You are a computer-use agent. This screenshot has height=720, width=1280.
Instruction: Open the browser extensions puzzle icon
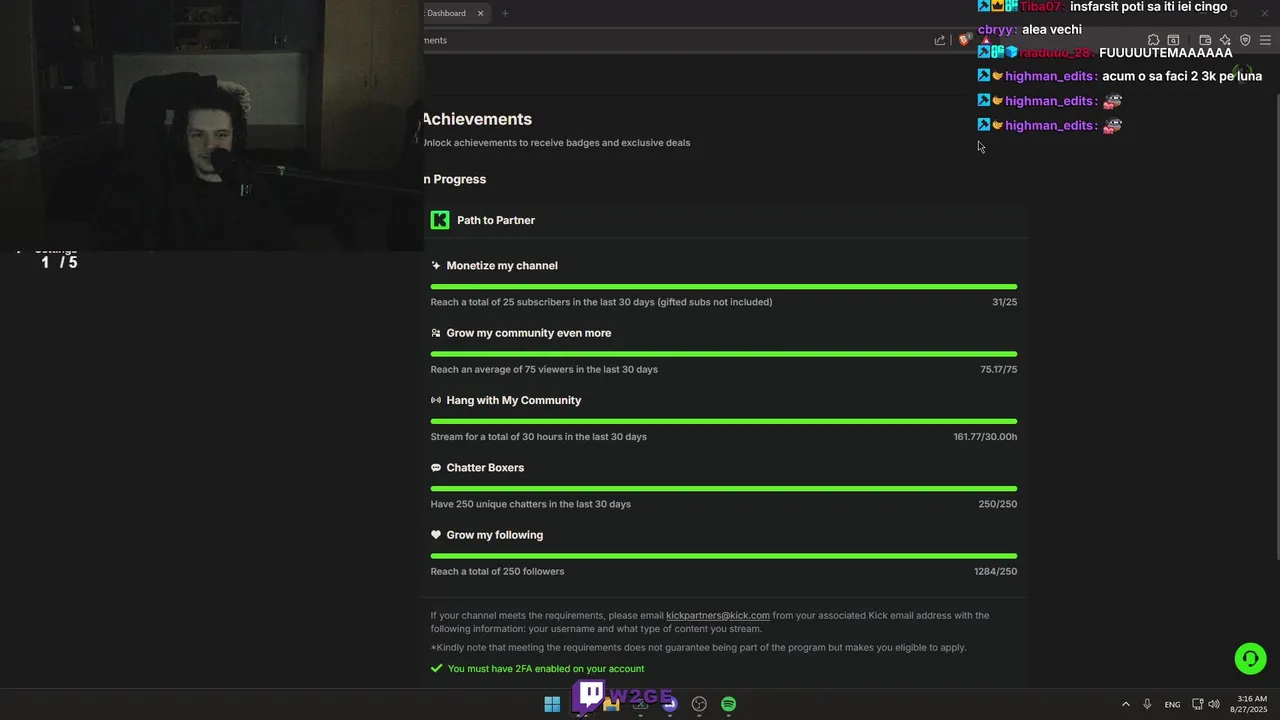(x=1153, y=40)
